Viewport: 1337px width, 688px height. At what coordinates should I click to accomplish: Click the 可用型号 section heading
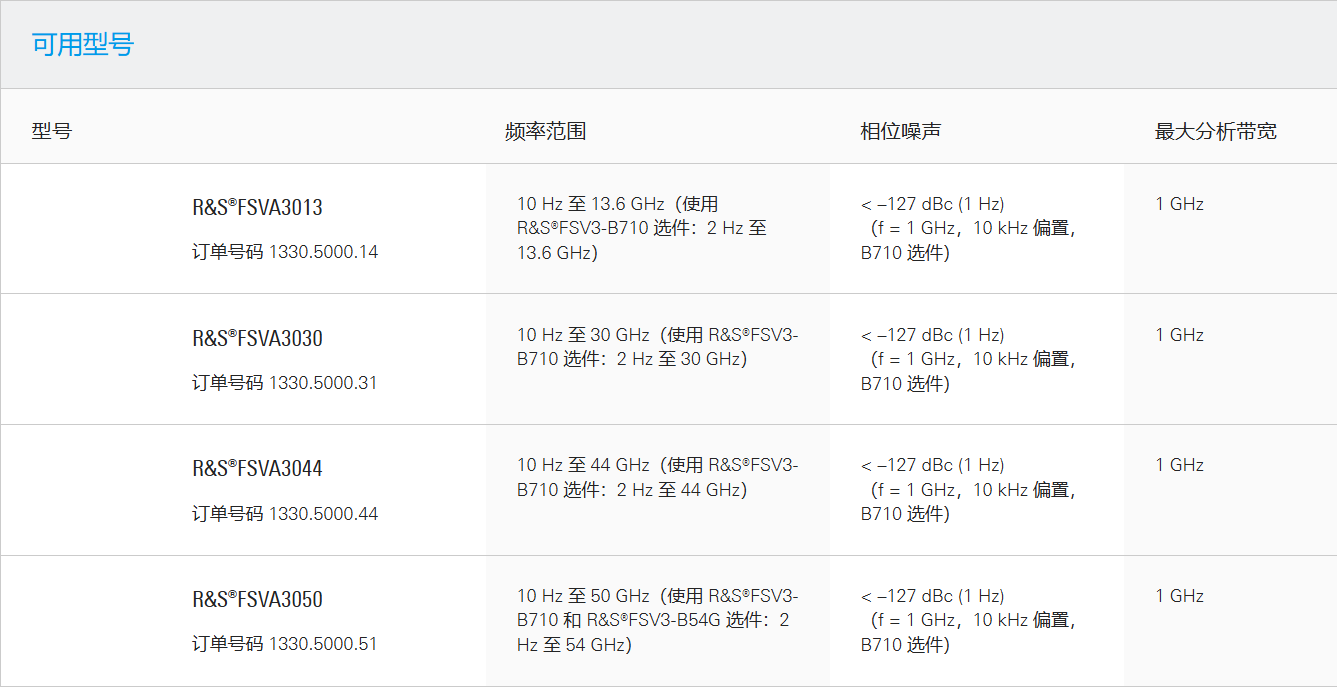(x=83, y=45)
